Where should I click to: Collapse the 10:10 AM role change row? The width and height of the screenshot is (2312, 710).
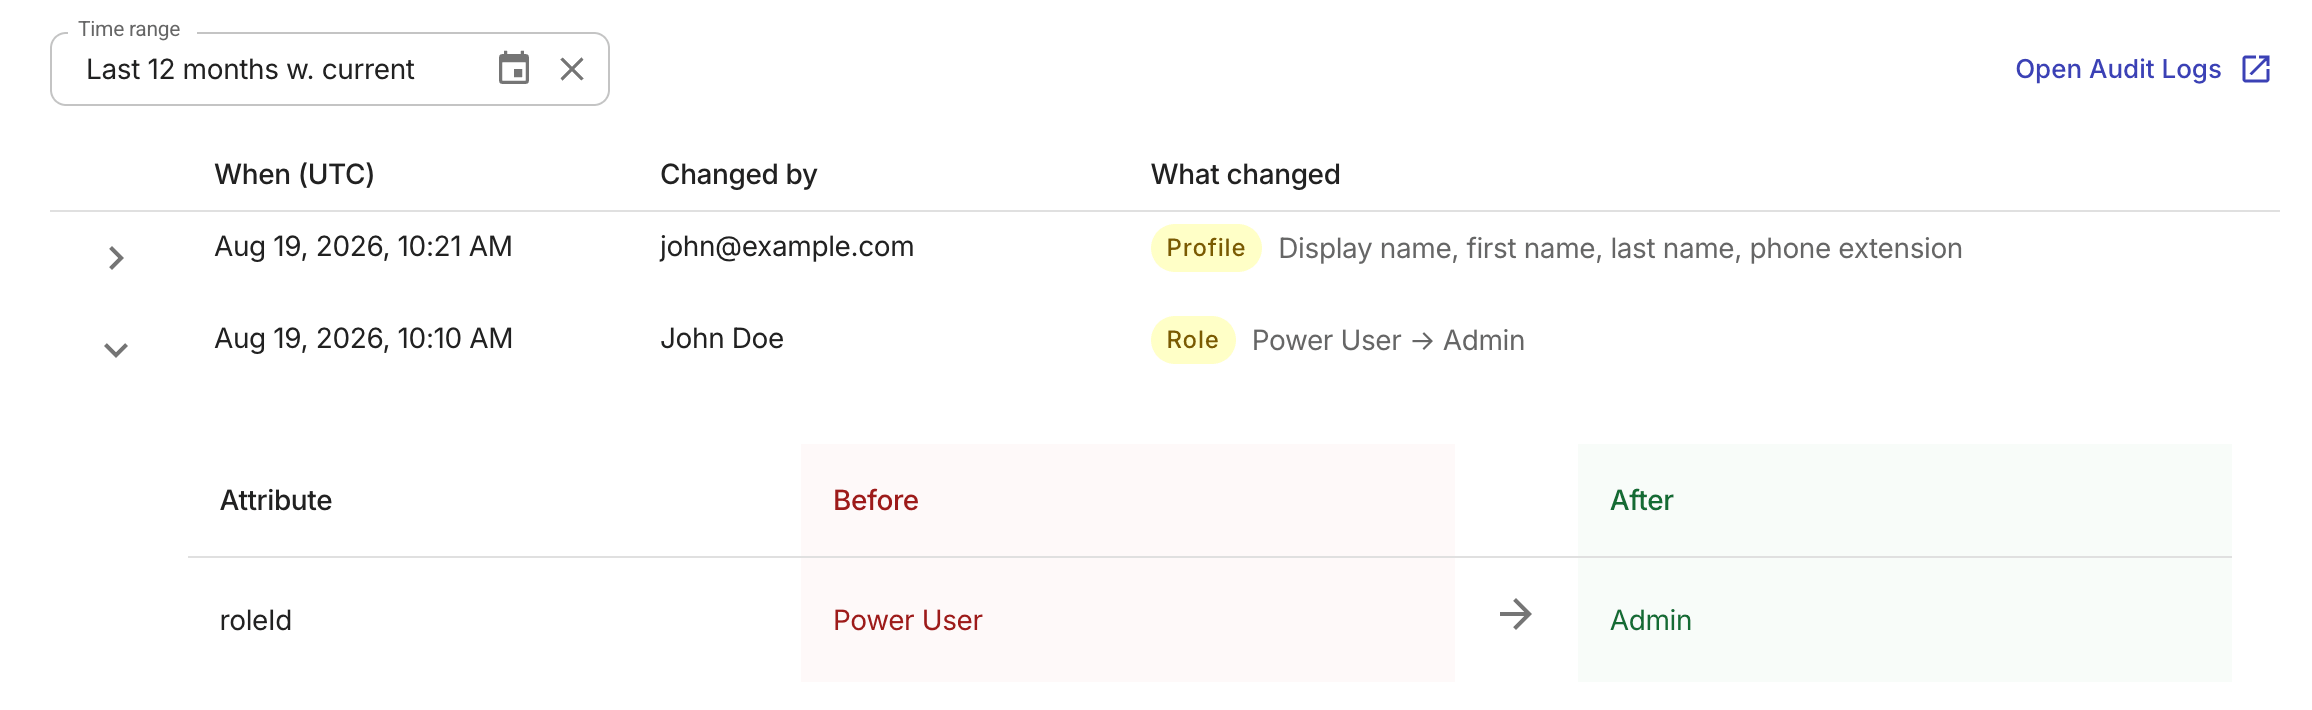pos(116,350)
